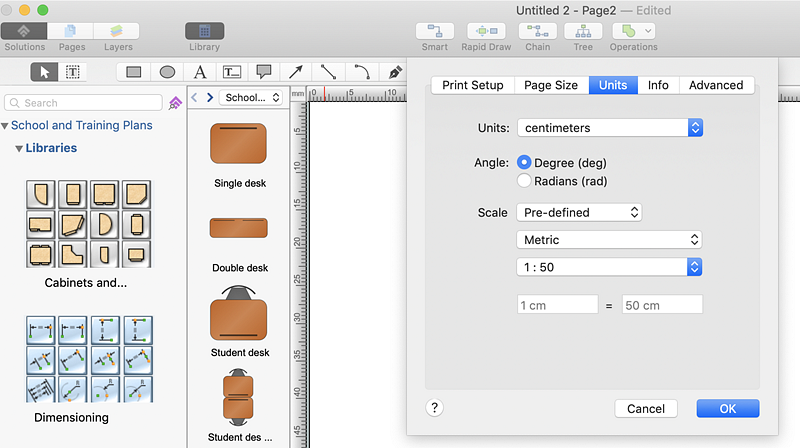Select the Rectangle shape tool
800x448 pixels.
pyautogui.click(x=133, y=72)
